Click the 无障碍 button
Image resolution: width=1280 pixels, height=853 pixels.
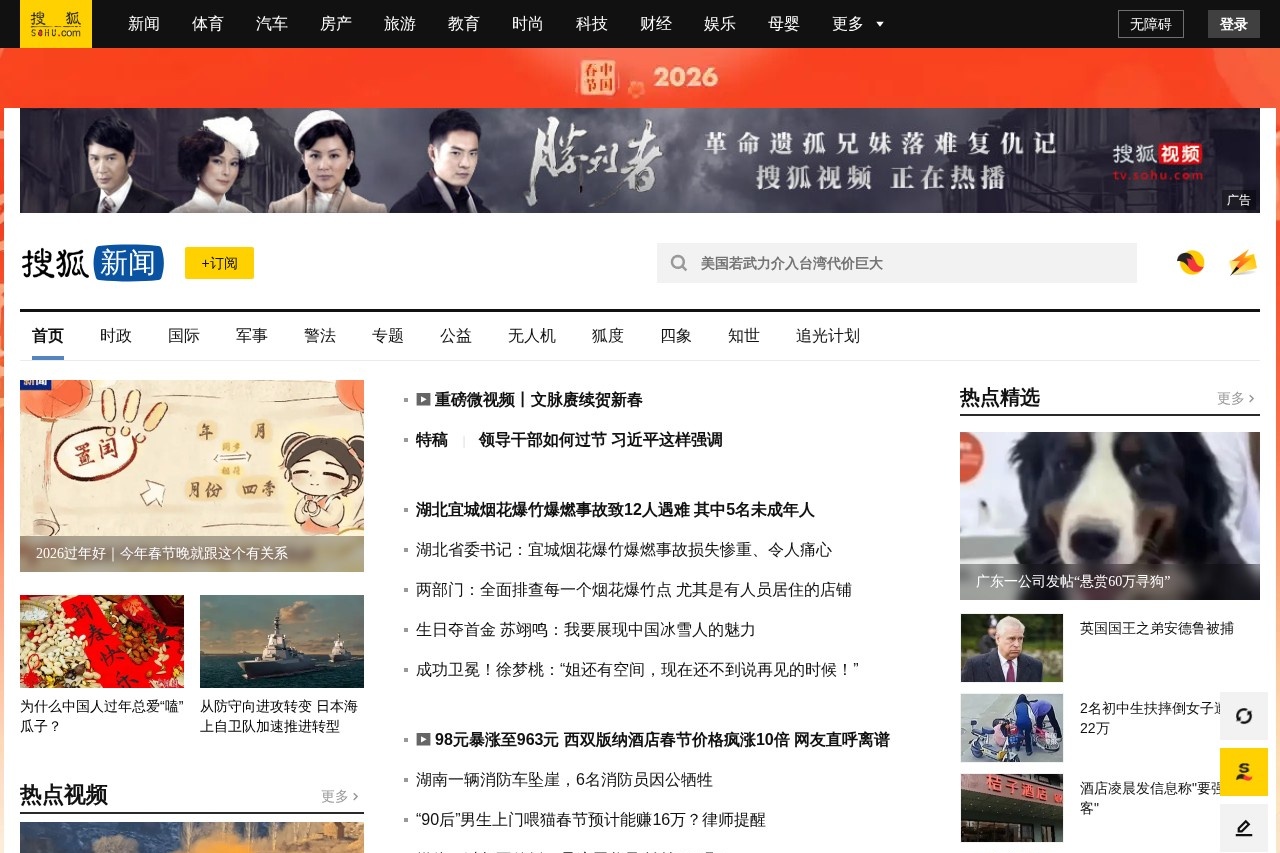tap(1151, 24)
